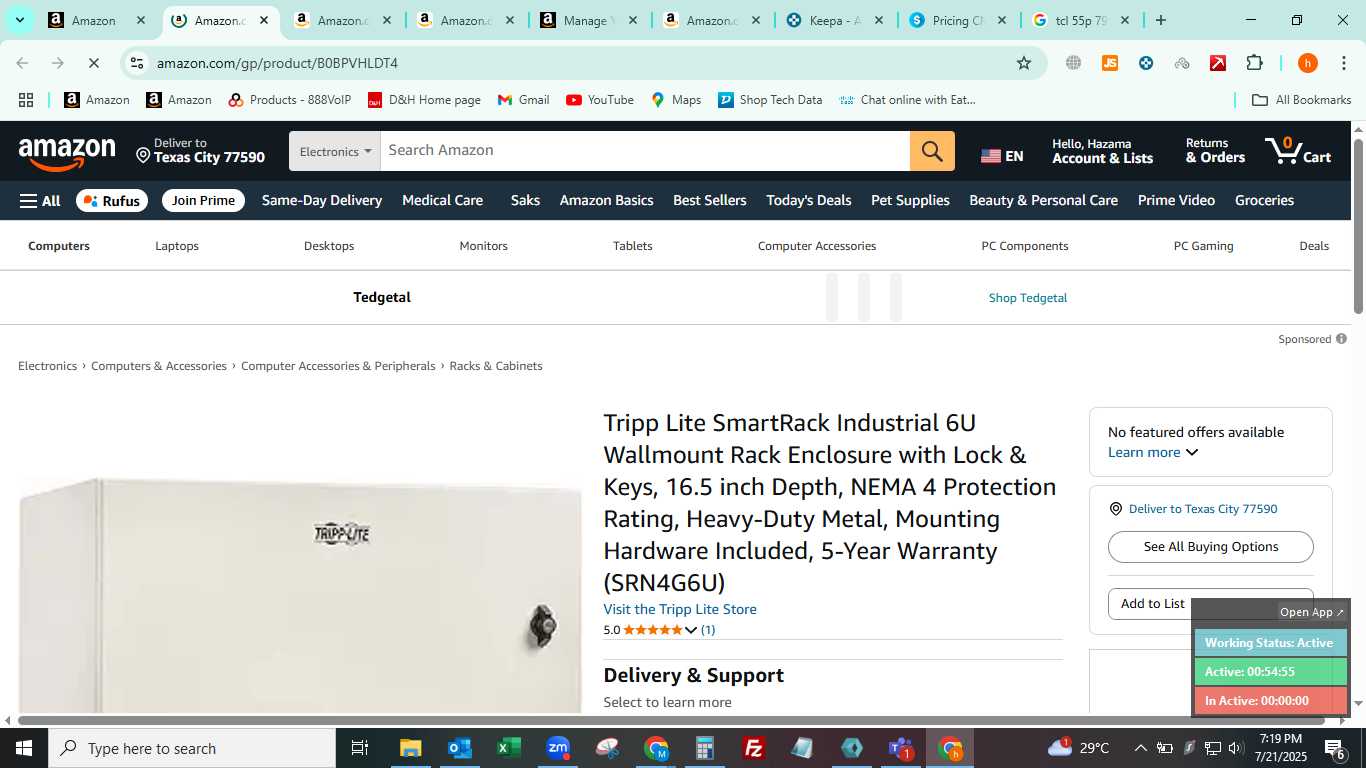The width and height of the screenshot is (1366, 768).
Task: Click the Sponsored info icon
Action: pos(1341,339)
